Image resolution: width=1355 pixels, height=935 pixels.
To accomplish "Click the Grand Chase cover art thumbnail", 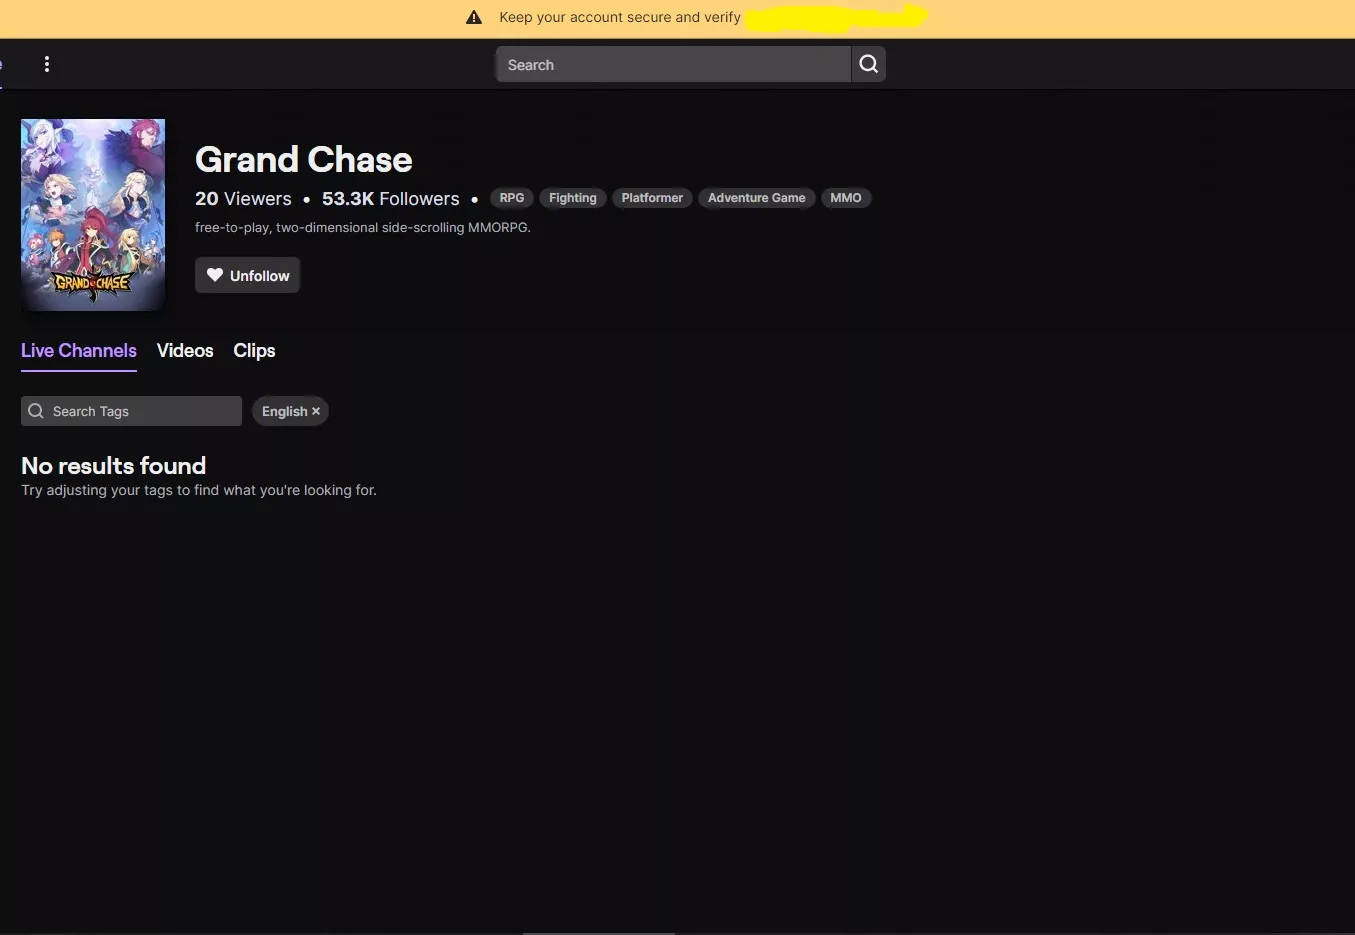I will [x=93, y=215].
